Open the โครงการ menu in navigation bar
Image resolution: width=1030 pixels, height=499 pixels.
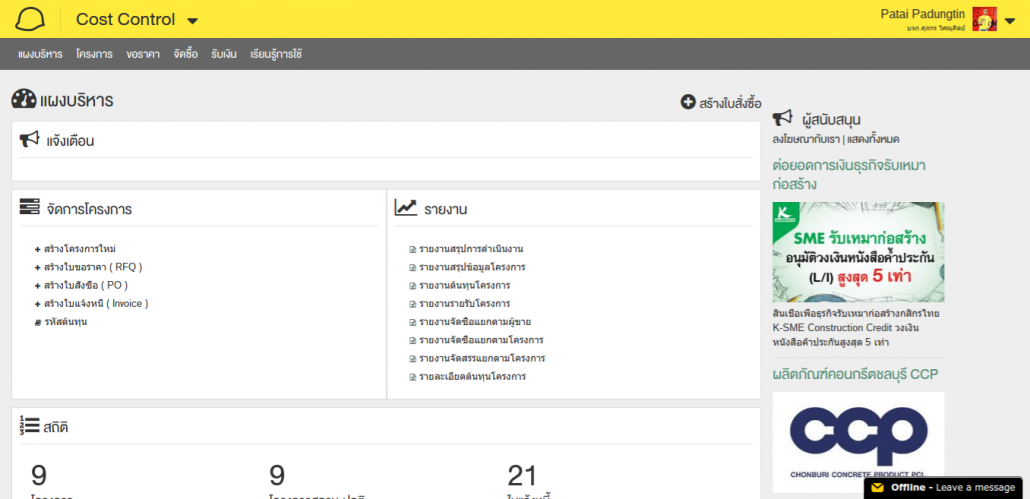pyautogui.click(x=94, y=54)
